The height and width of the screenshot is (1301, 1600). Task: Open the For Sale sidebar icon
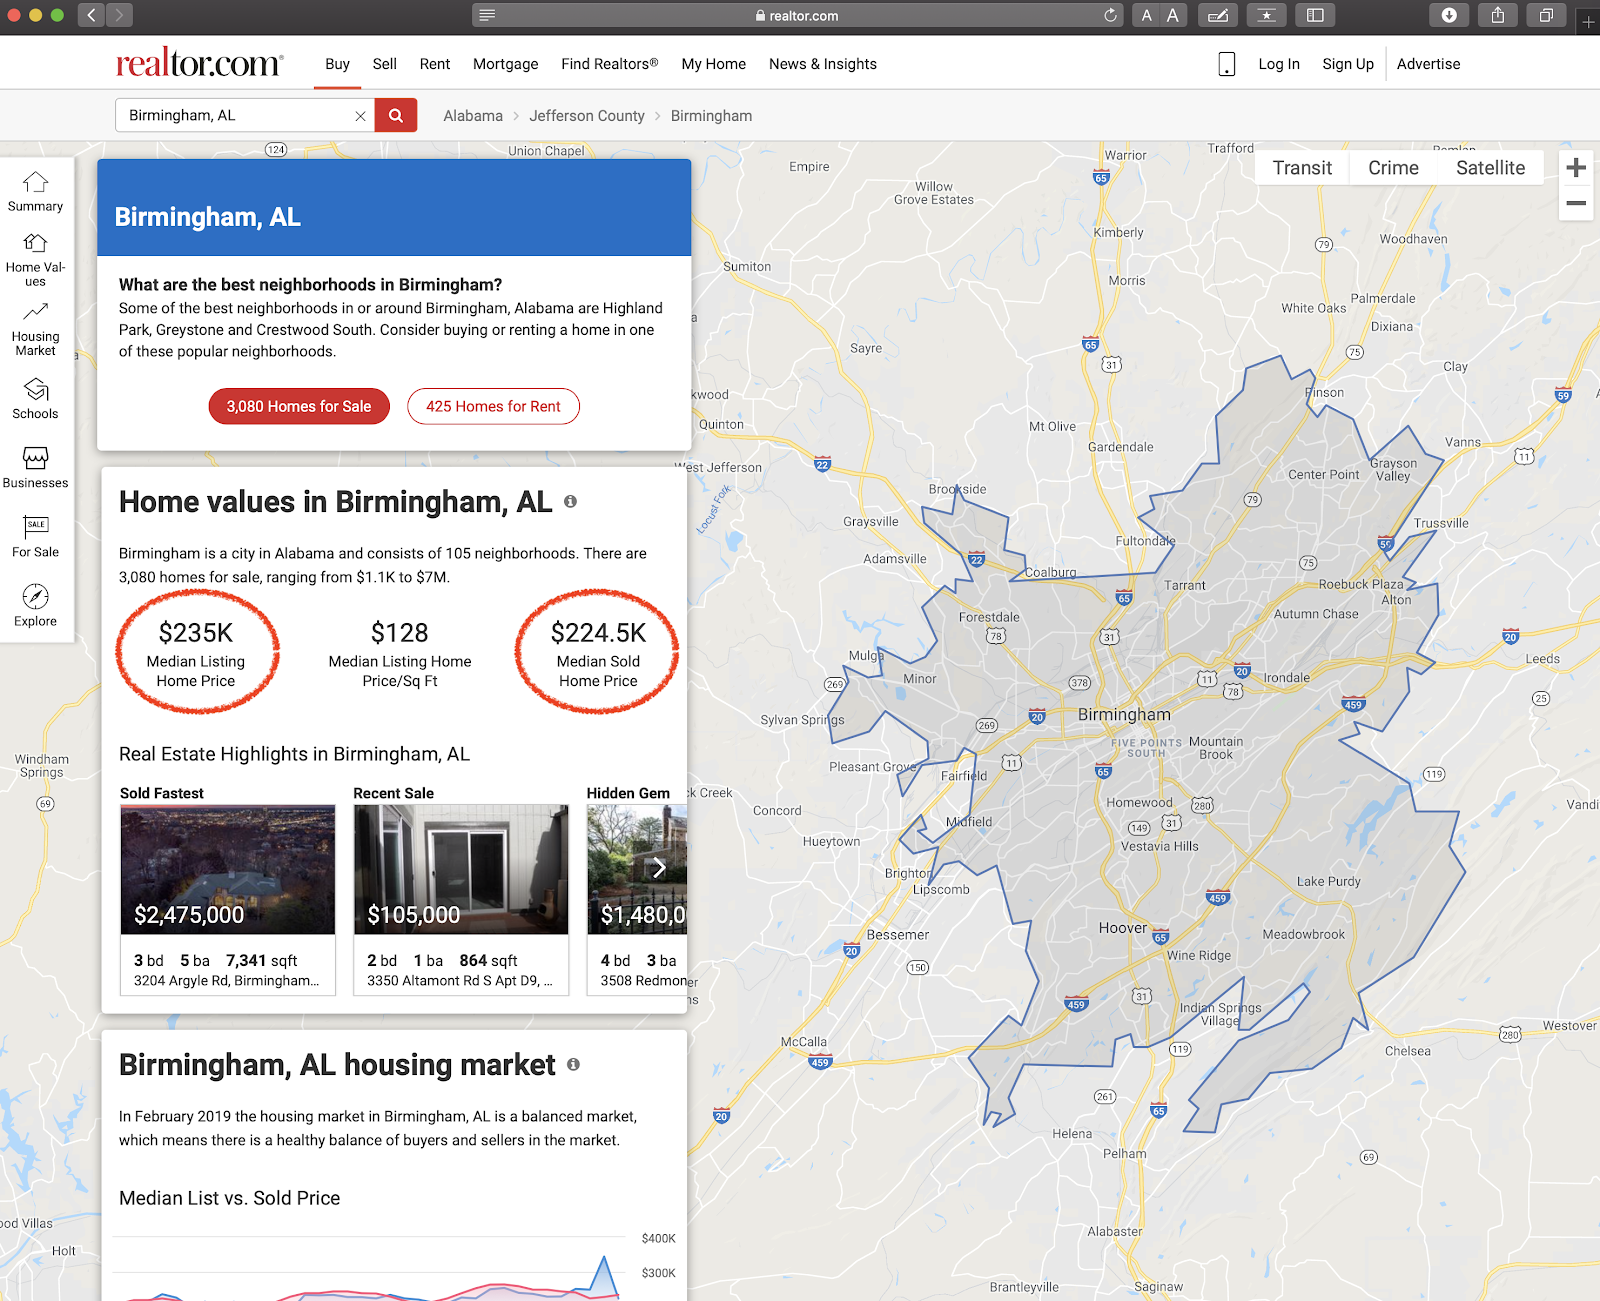[35, 536]
